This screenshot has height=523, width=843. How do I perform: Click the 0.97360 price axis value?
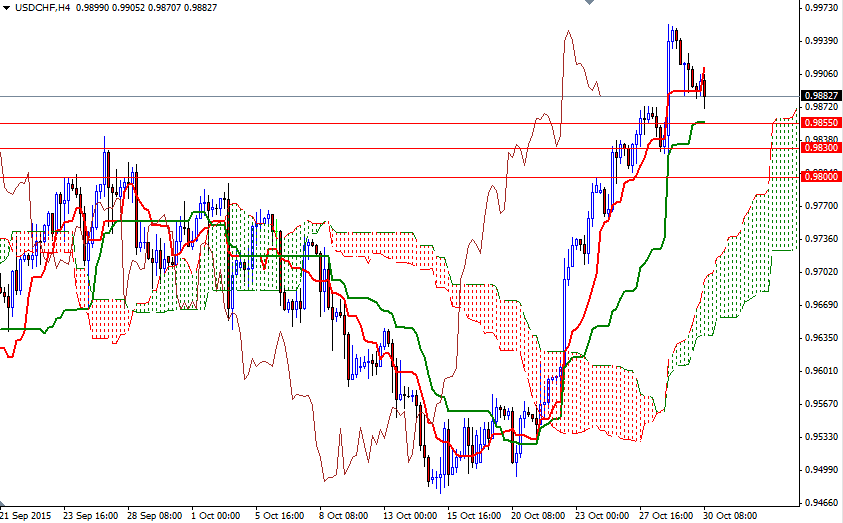(x=821, y=239)
